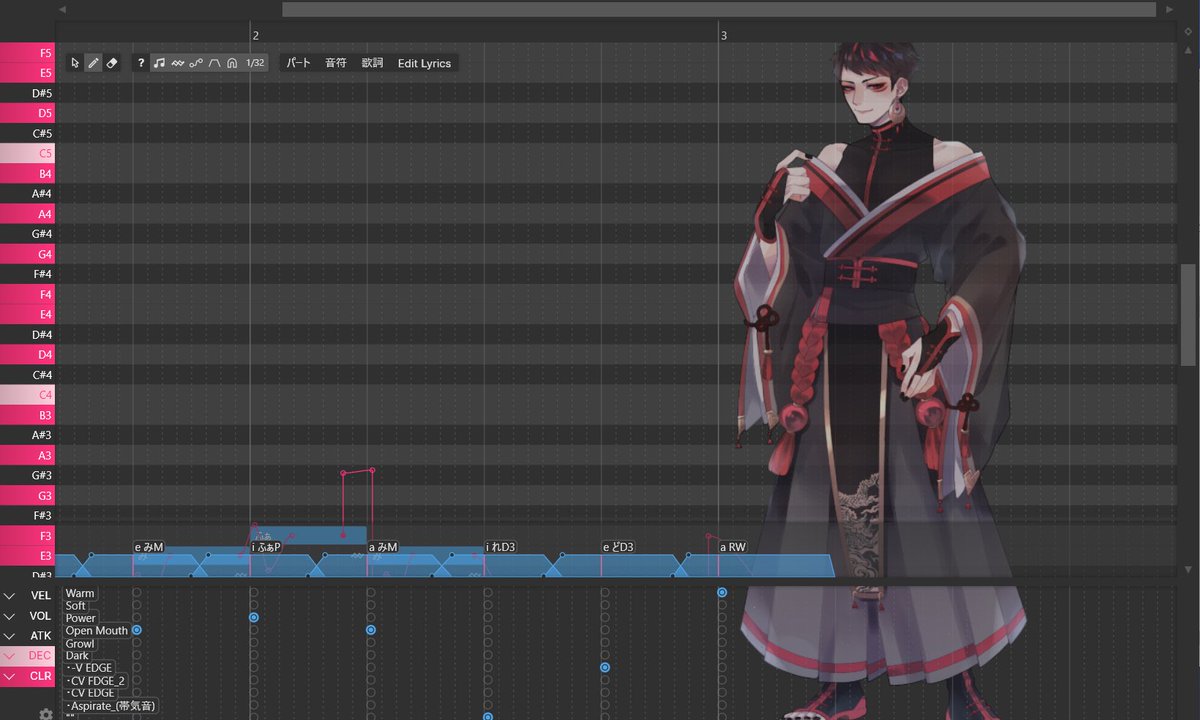1200x720 pixels.
Task: Click the A#4 piano key
Action: tap(28, 193)
